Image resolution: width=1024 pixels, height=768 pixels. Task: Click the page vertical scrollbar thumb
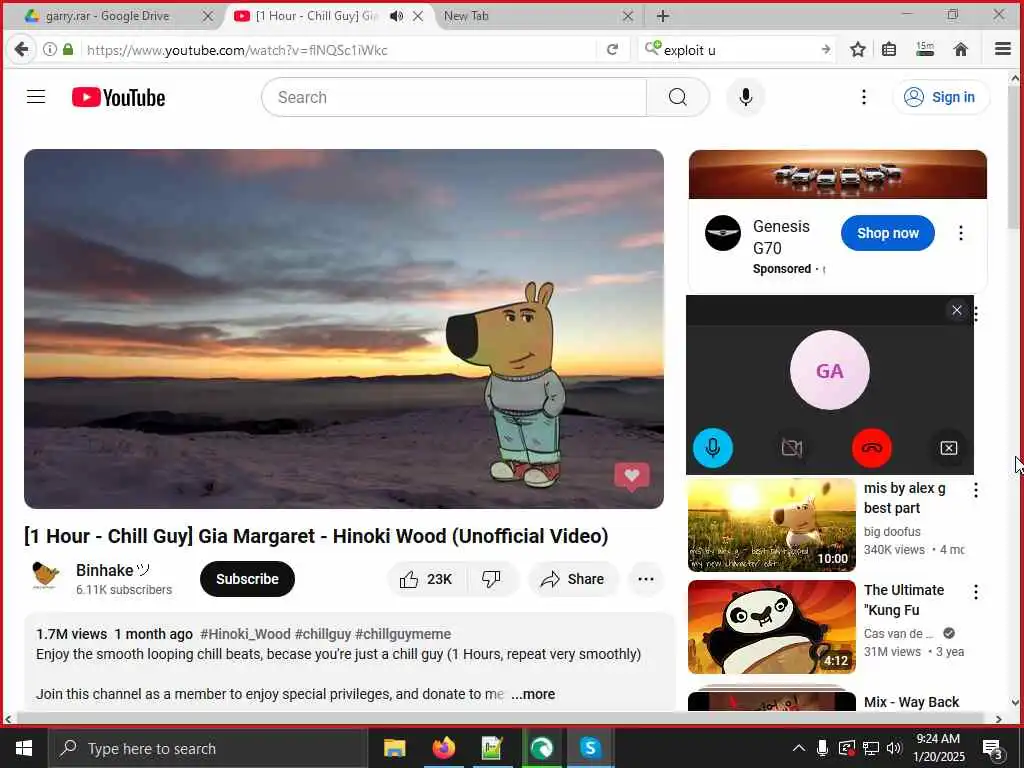coord(1014,157)
